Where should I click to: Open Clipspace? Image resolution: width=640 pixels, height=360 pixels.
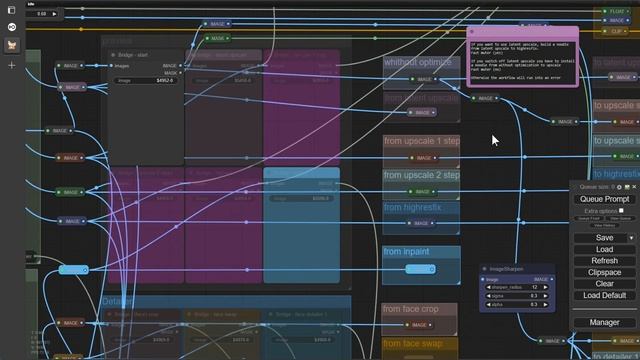click(604, 272)
